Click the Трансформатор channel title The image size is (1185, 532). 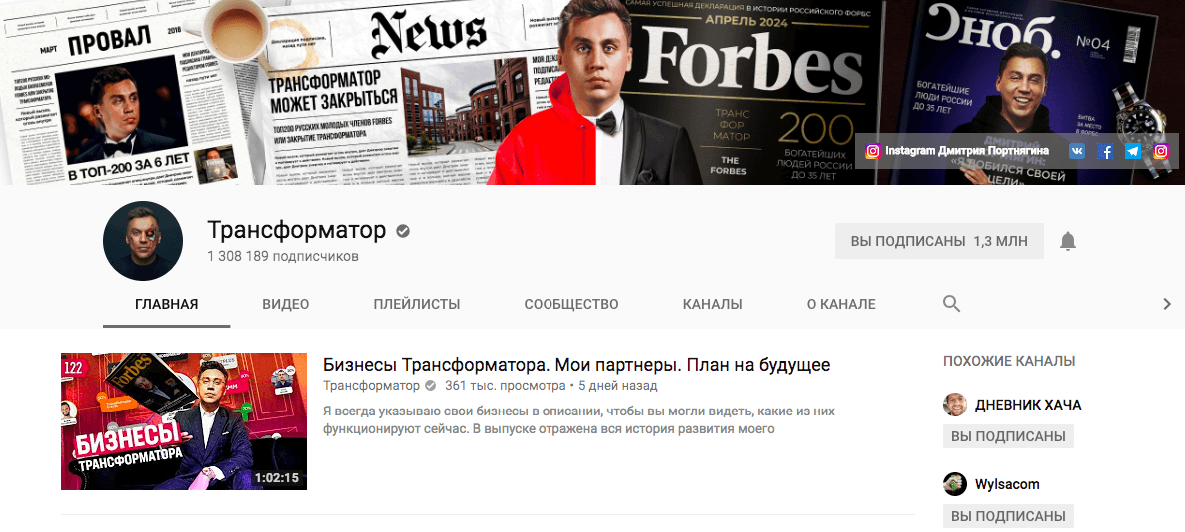pos(297,230)
